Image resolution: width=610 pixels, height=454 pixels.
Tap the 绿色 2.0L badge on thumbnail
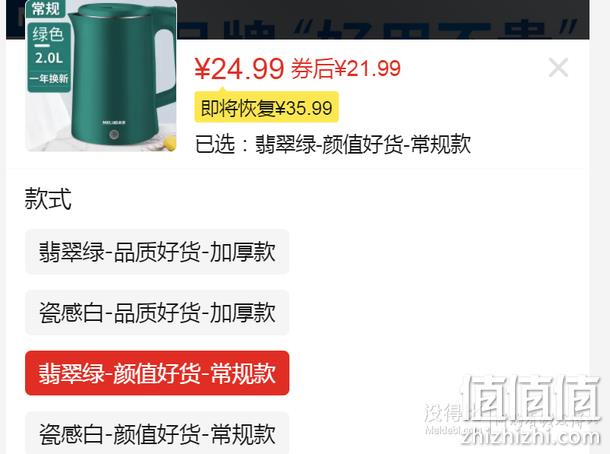coord(48,46)
